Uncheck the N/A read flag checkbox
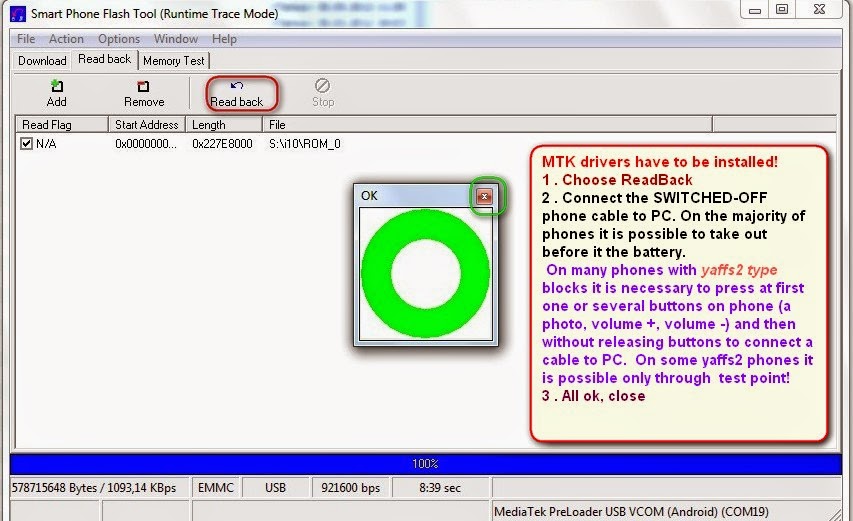The image size is (853, 521). [x=26, y=144]
